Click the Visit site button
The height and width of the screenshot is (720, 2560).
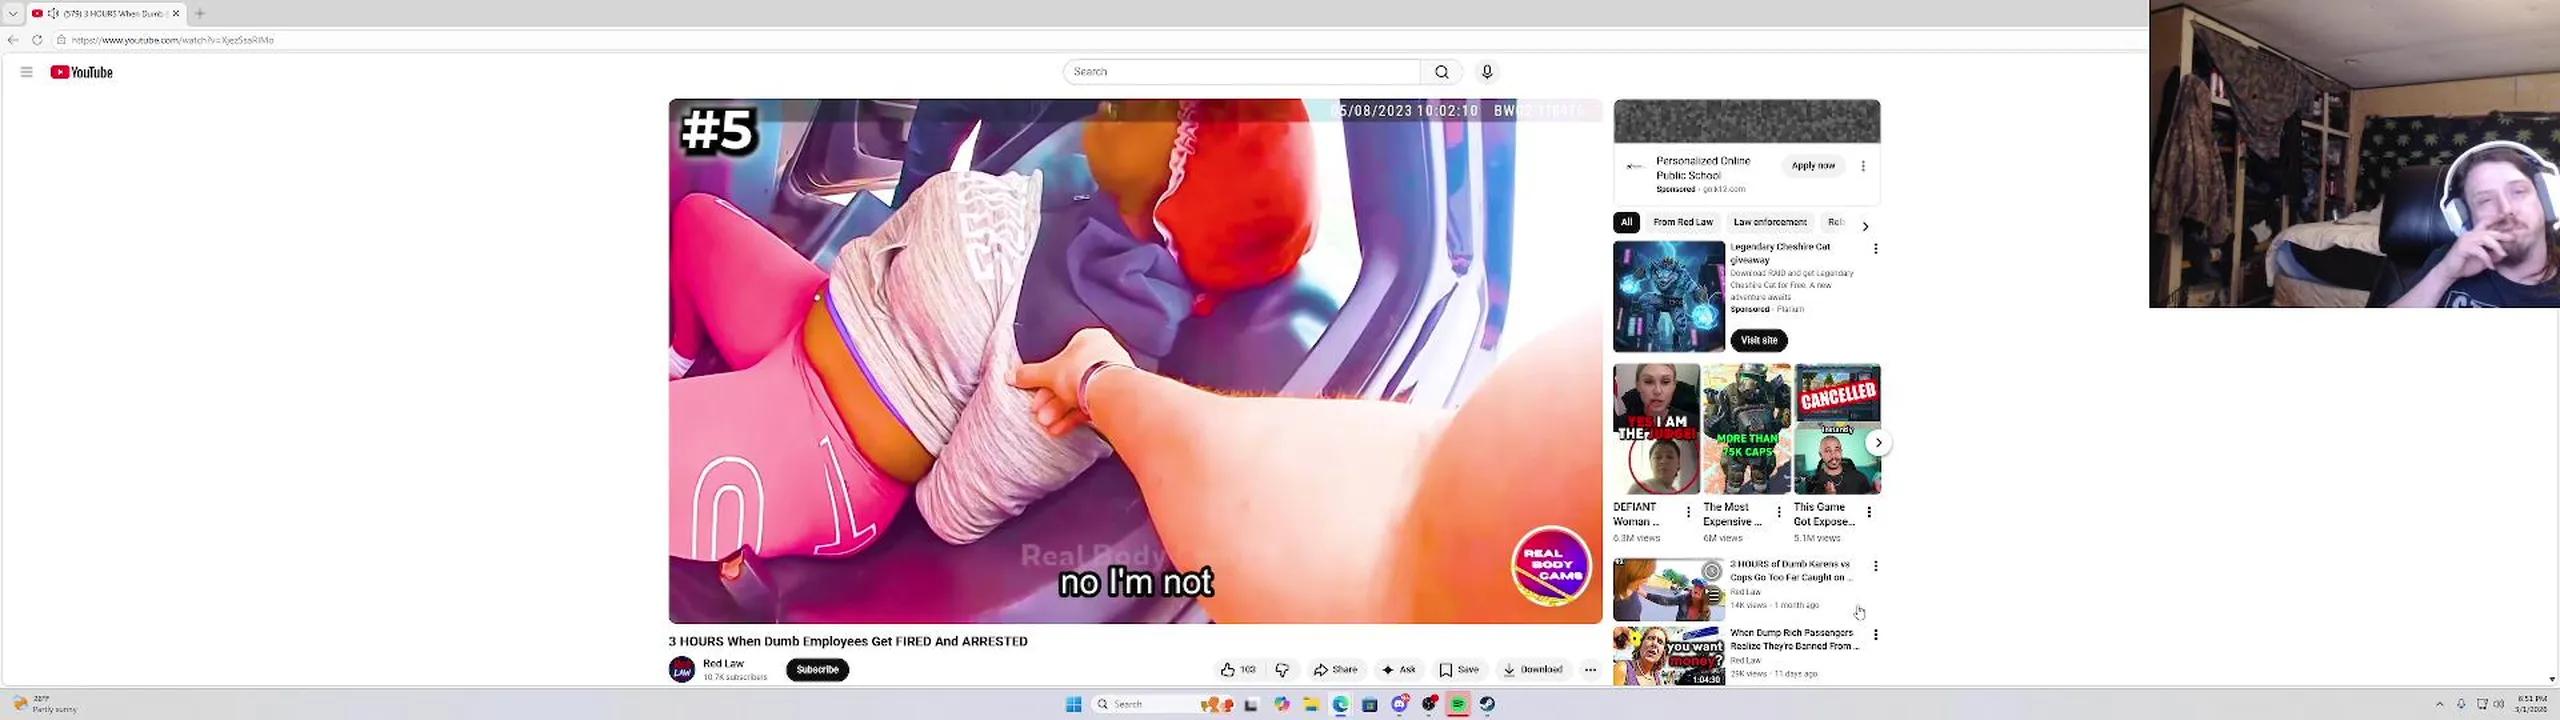pyautogui.click(x=1759, y=340)
